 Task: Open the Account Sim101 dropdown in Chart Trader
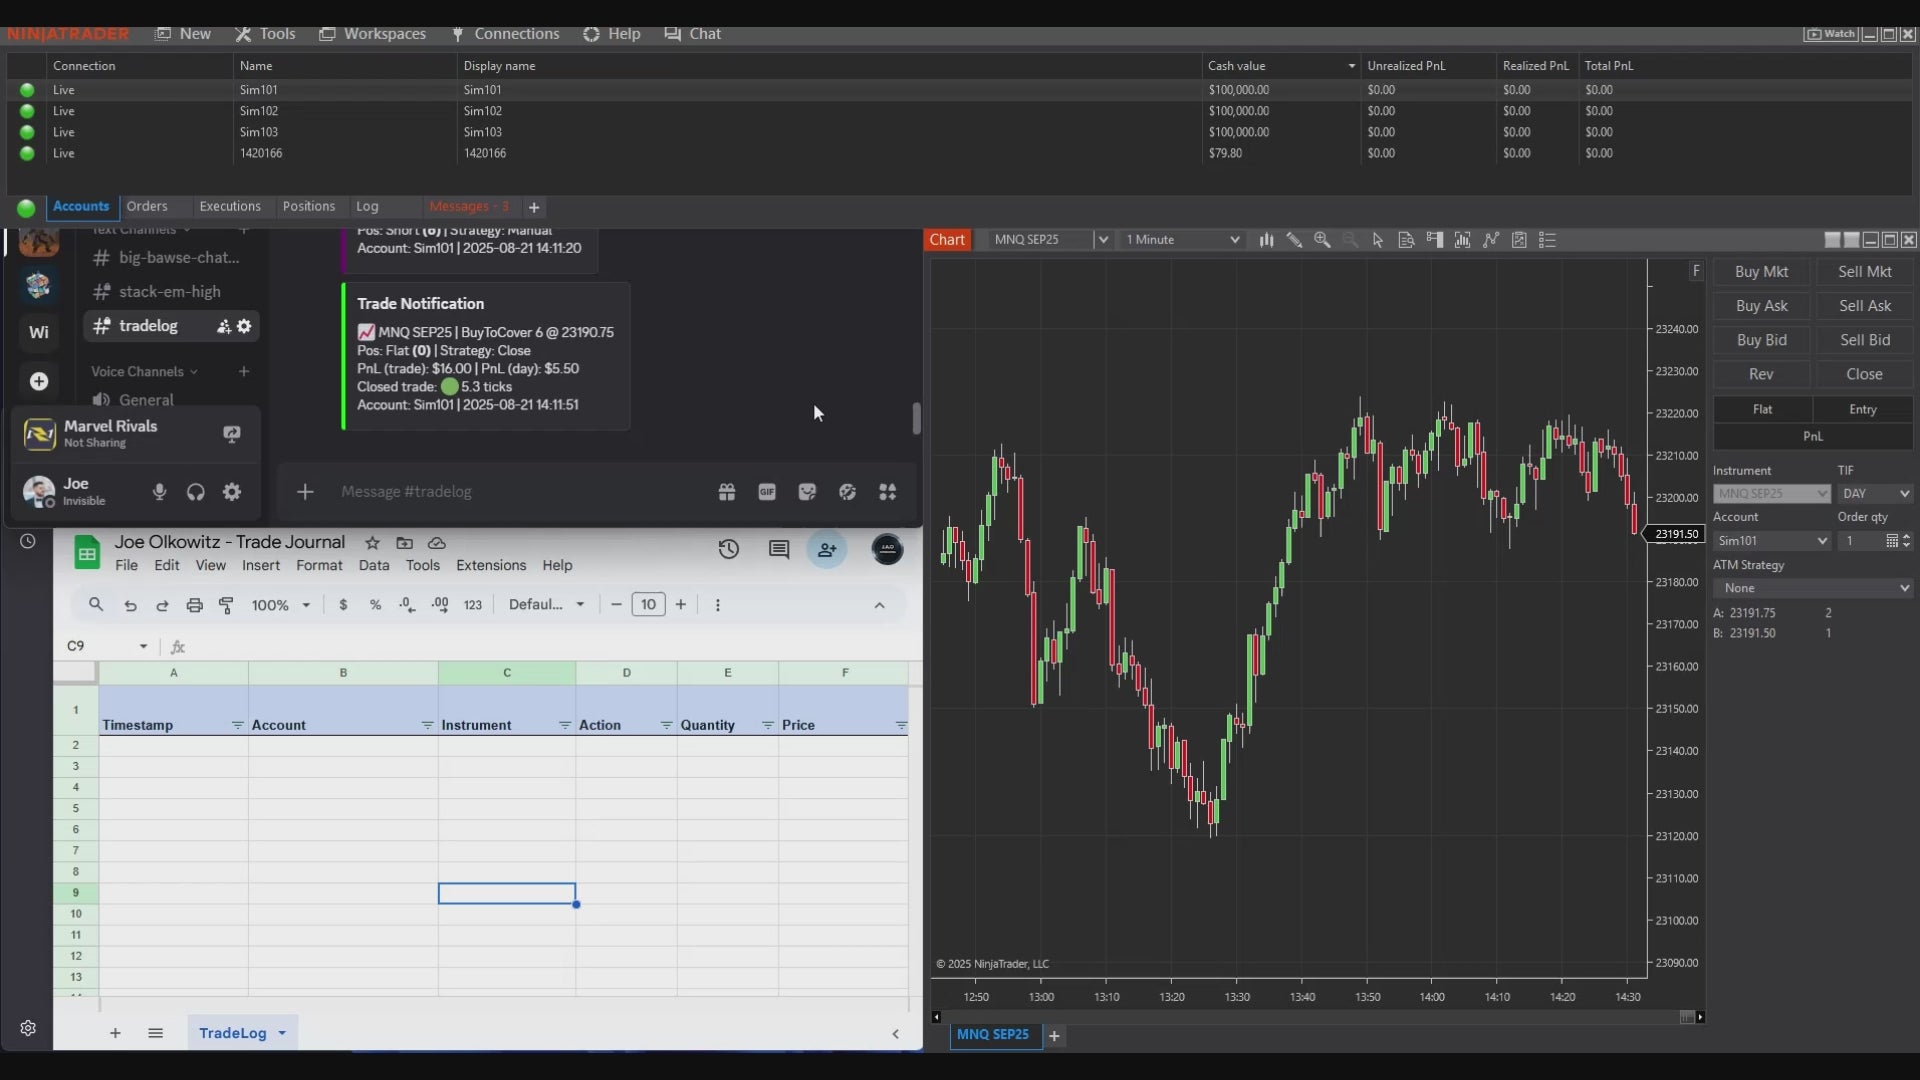point(1772,541)
